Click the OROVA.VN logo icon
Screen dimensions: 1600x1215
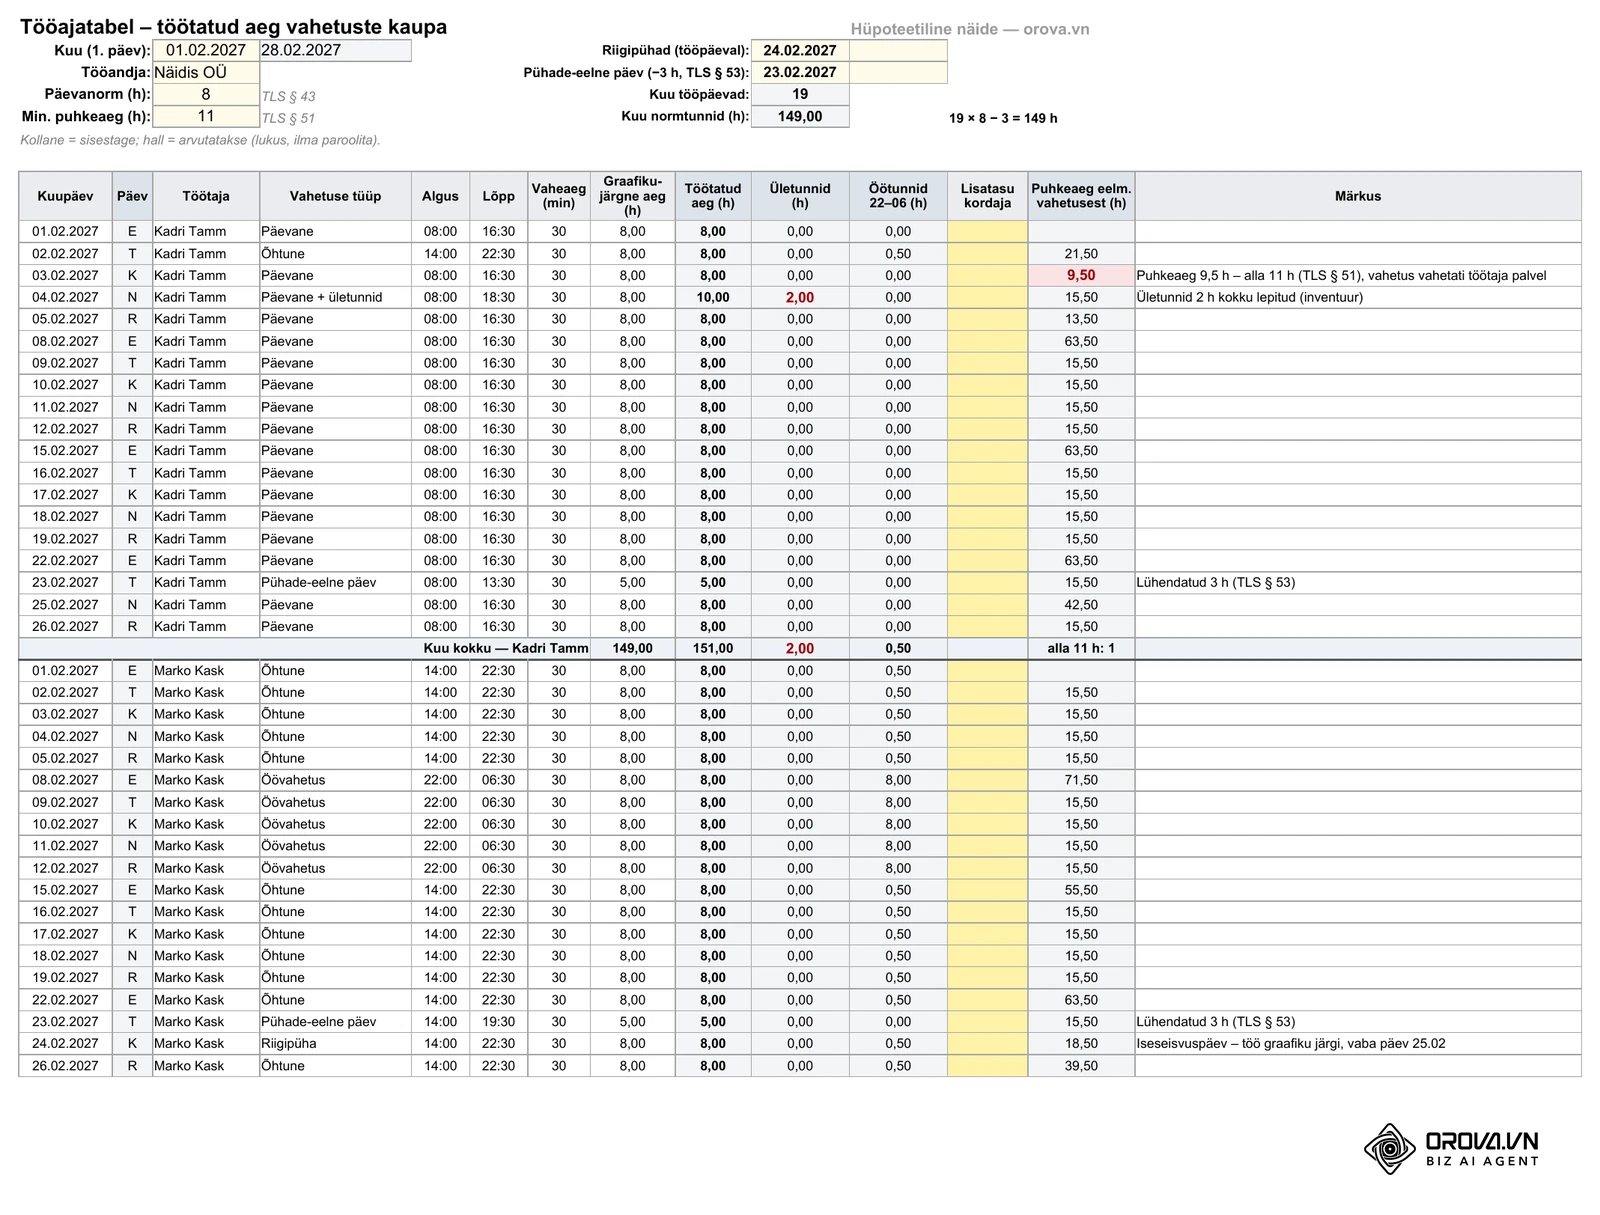1390,1148
